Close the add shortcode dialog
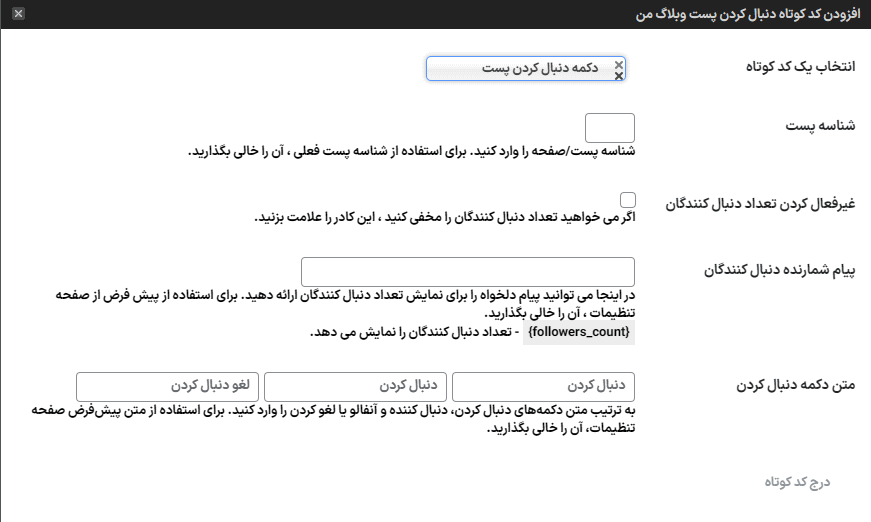The image size is (871, 522). [19, 14]
